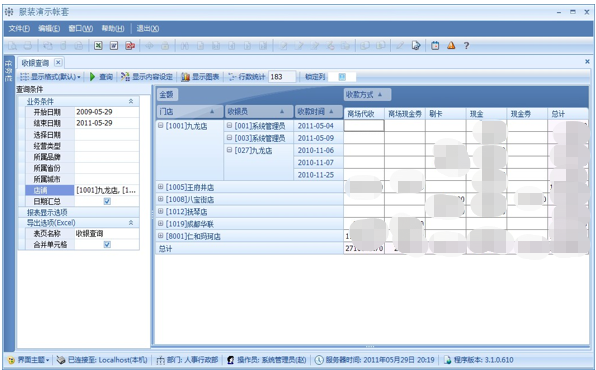Select date cell 2010-11-25

pos(319,175)
